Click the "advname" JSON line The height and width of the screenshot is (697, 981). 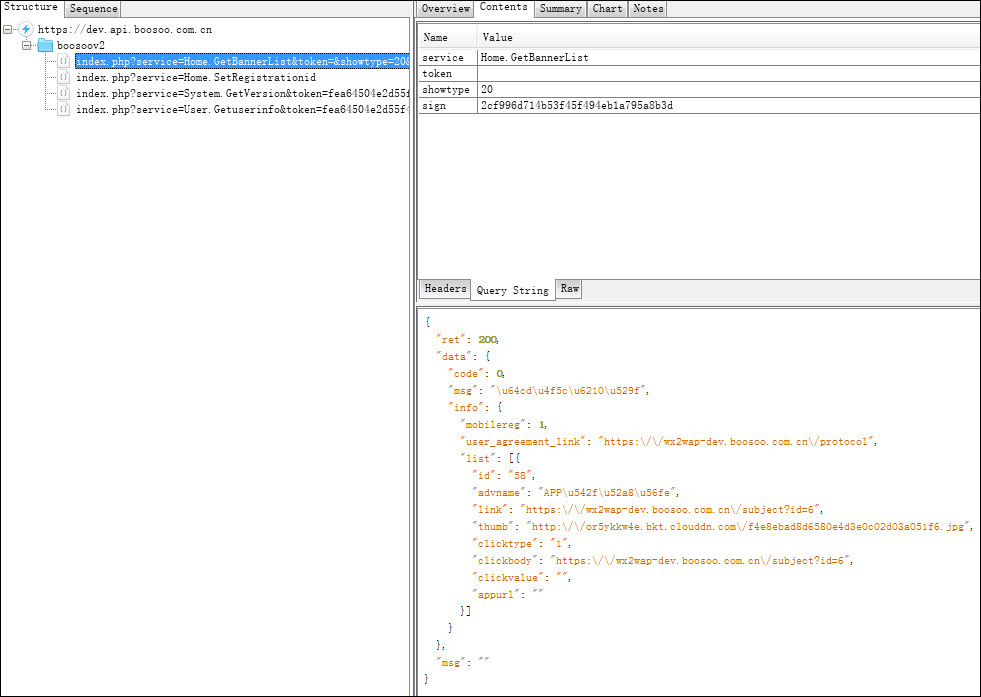[576, 492]
